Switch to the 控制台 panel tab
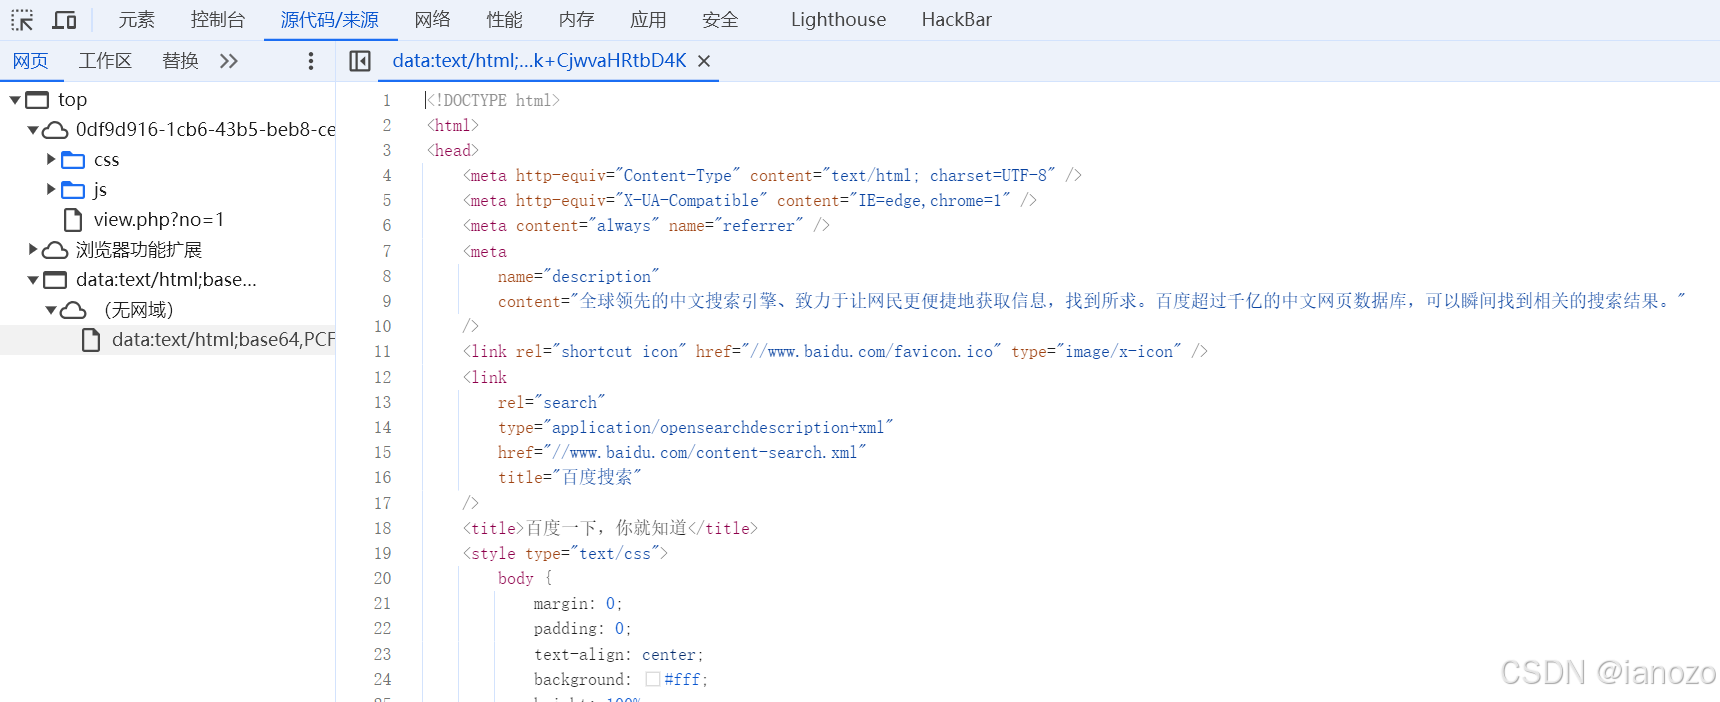The height and width of the screenshot is (702, 1720). click(x=218, y=20)
